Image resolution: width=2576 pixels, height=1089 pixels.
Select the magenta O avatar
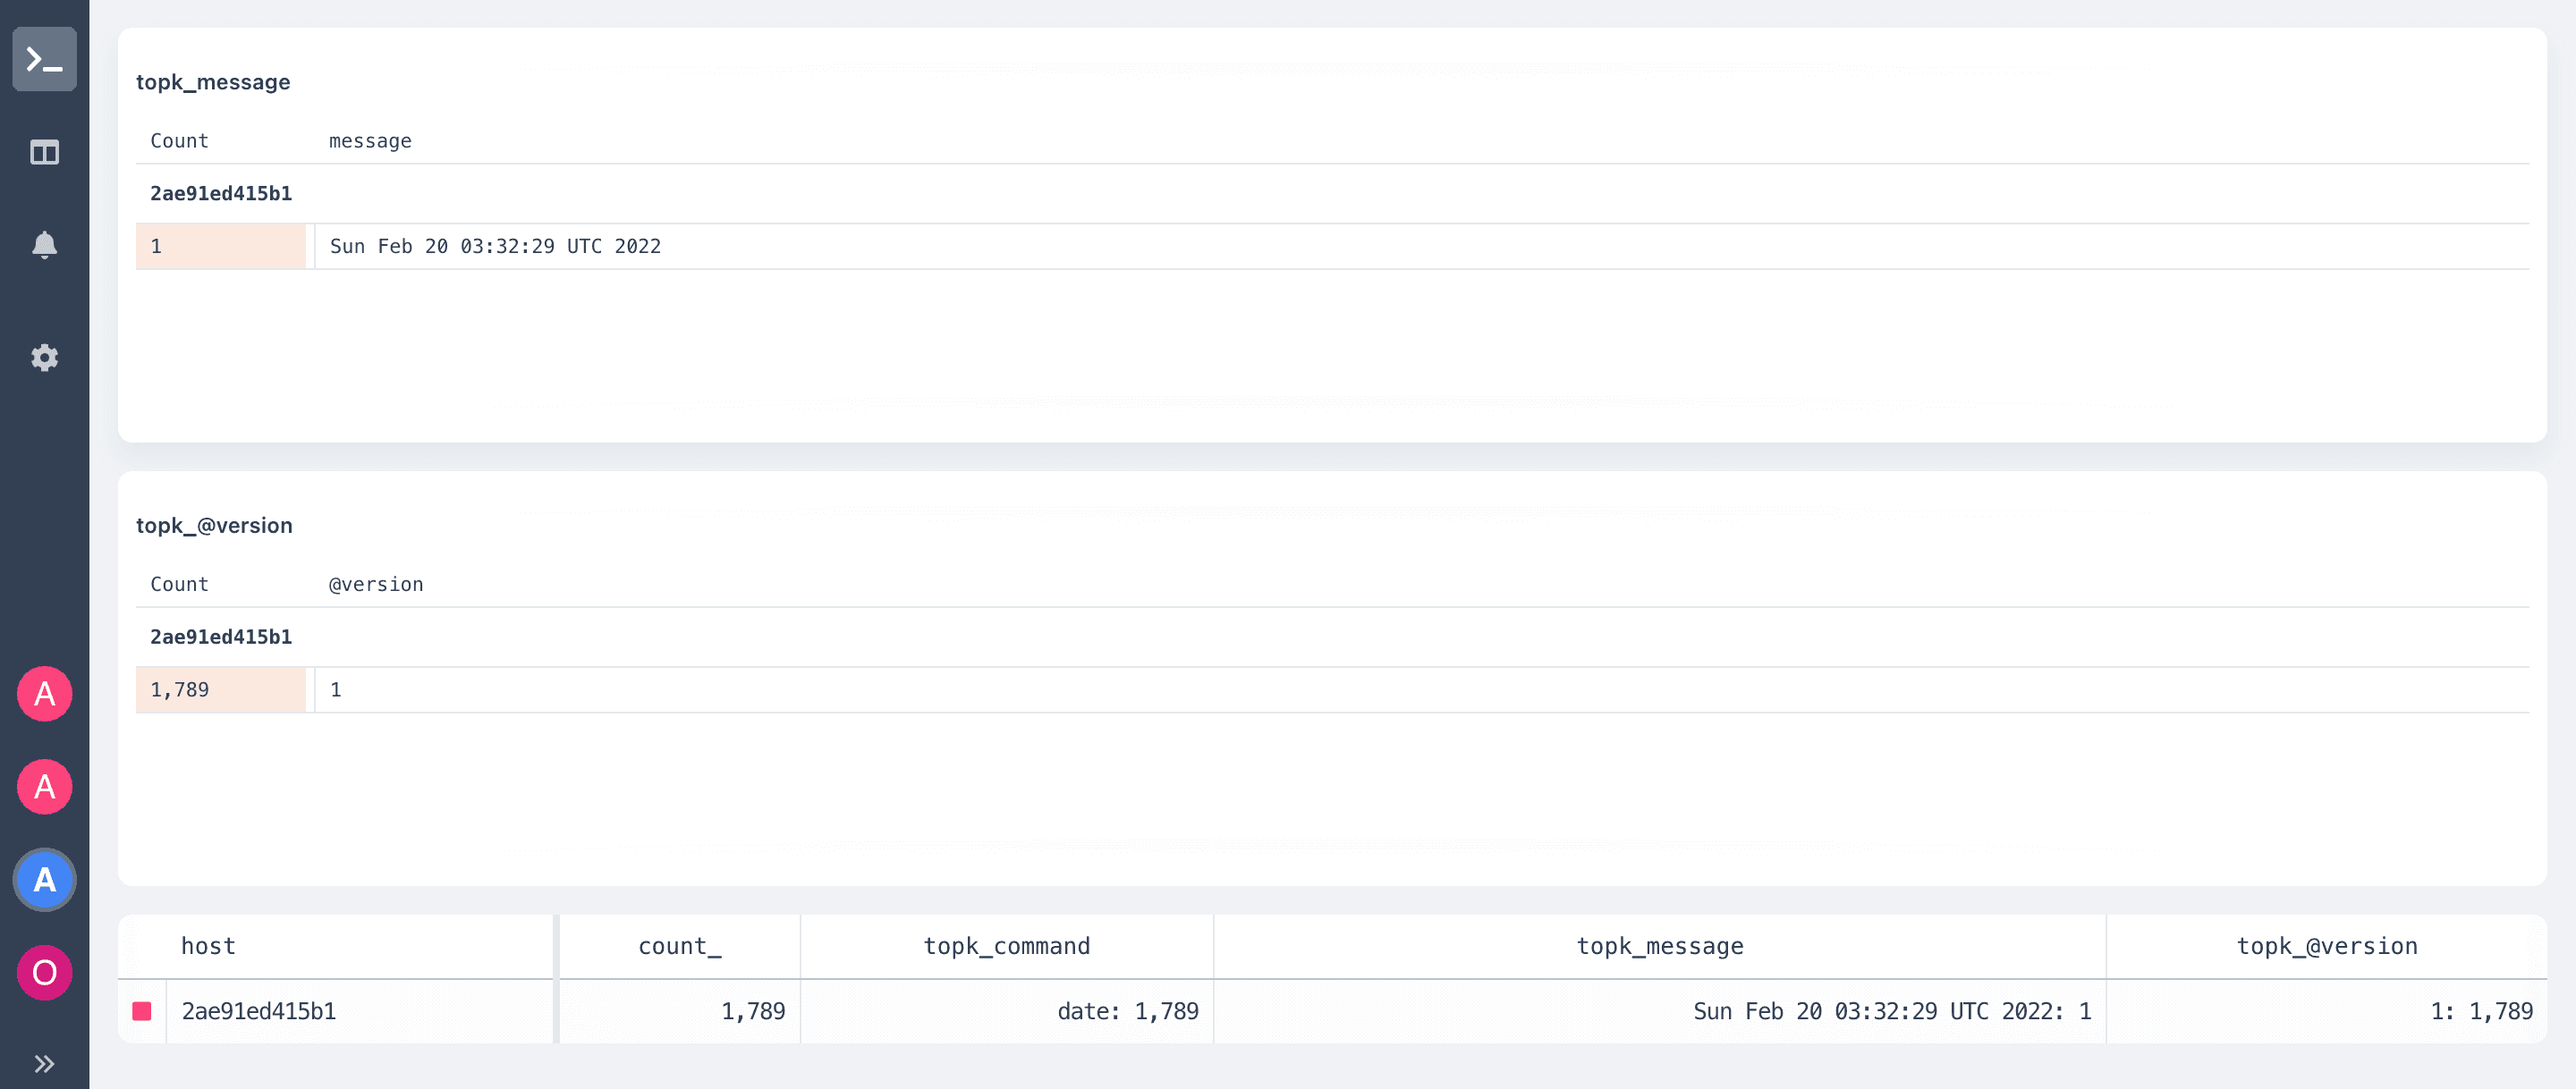tap(44, 973)
